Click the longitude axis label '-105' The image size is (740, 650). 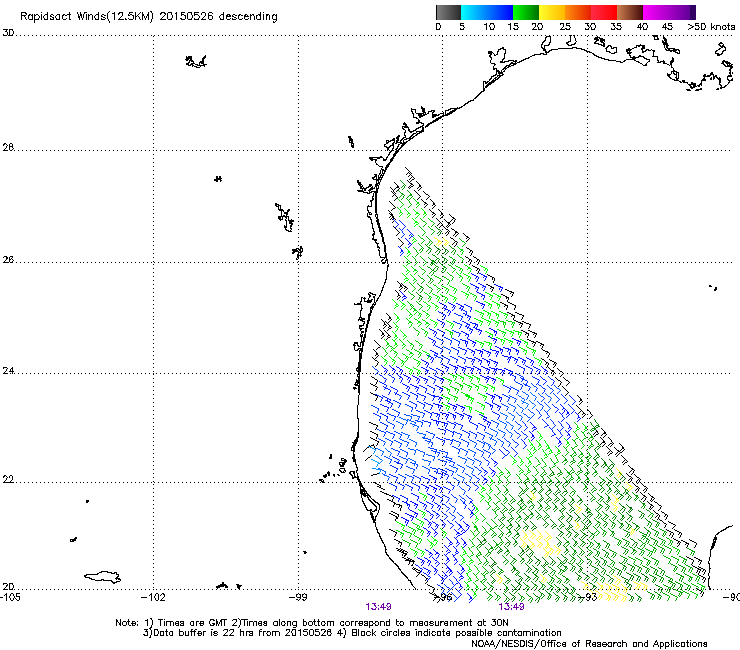tap(10, 597)
